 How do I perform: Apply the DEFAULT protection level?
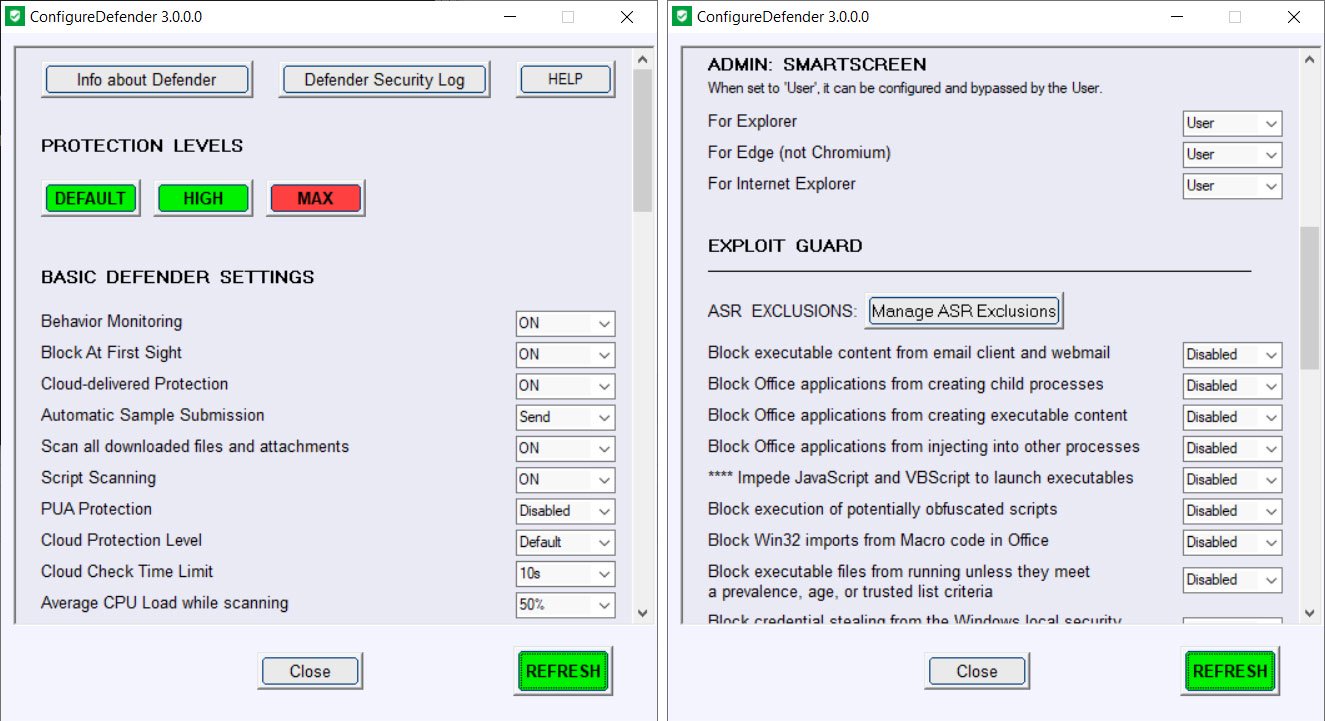coord(90,198)
